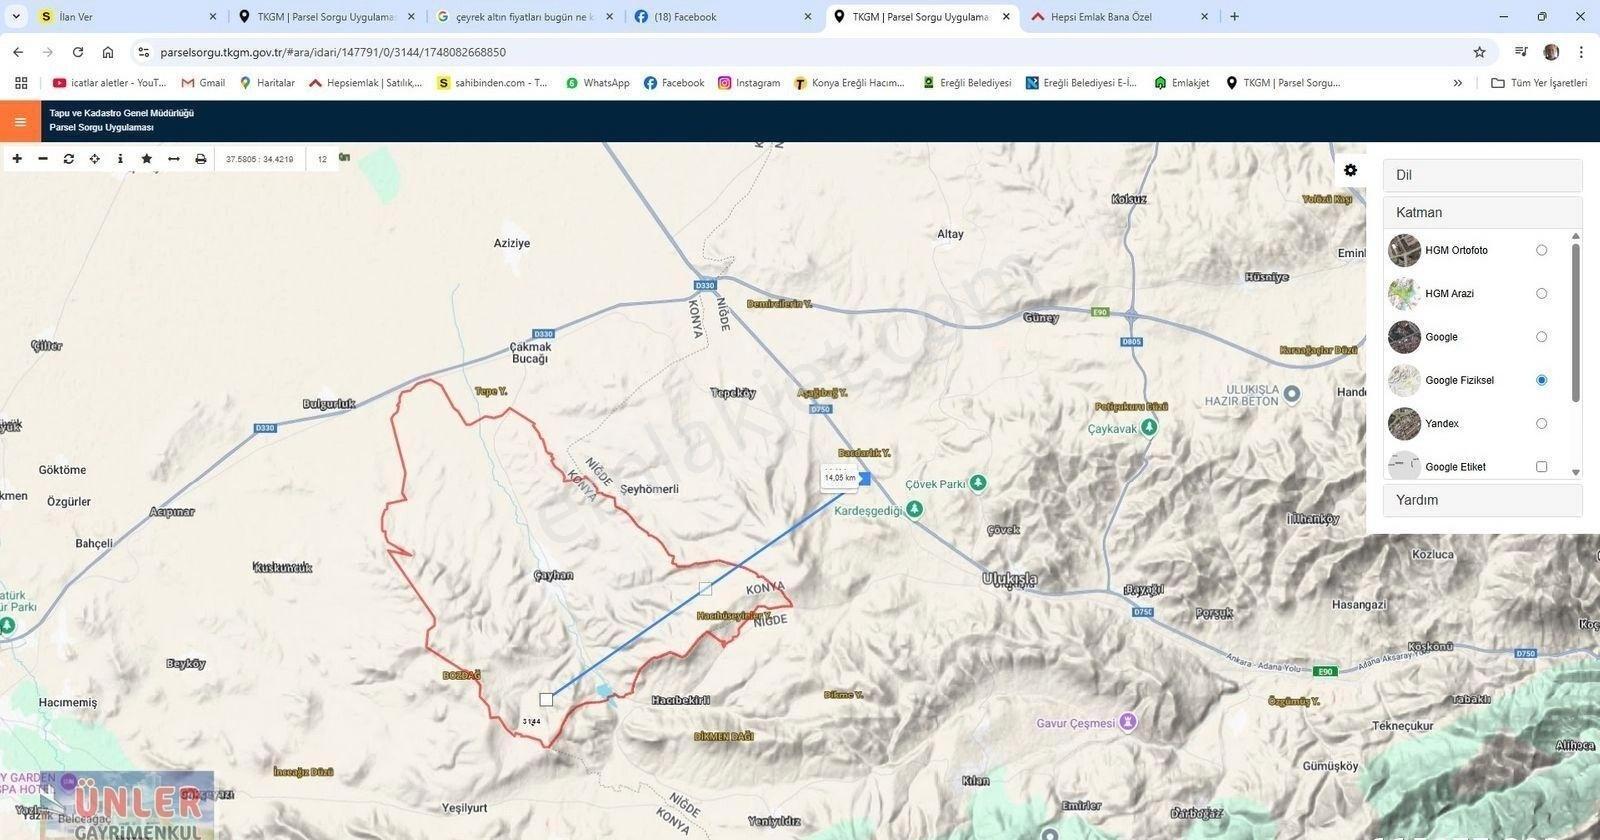Screen dimensions: 1600x840
Task: Click the measurement start square at 3144
Action: [x=546, y=700]
